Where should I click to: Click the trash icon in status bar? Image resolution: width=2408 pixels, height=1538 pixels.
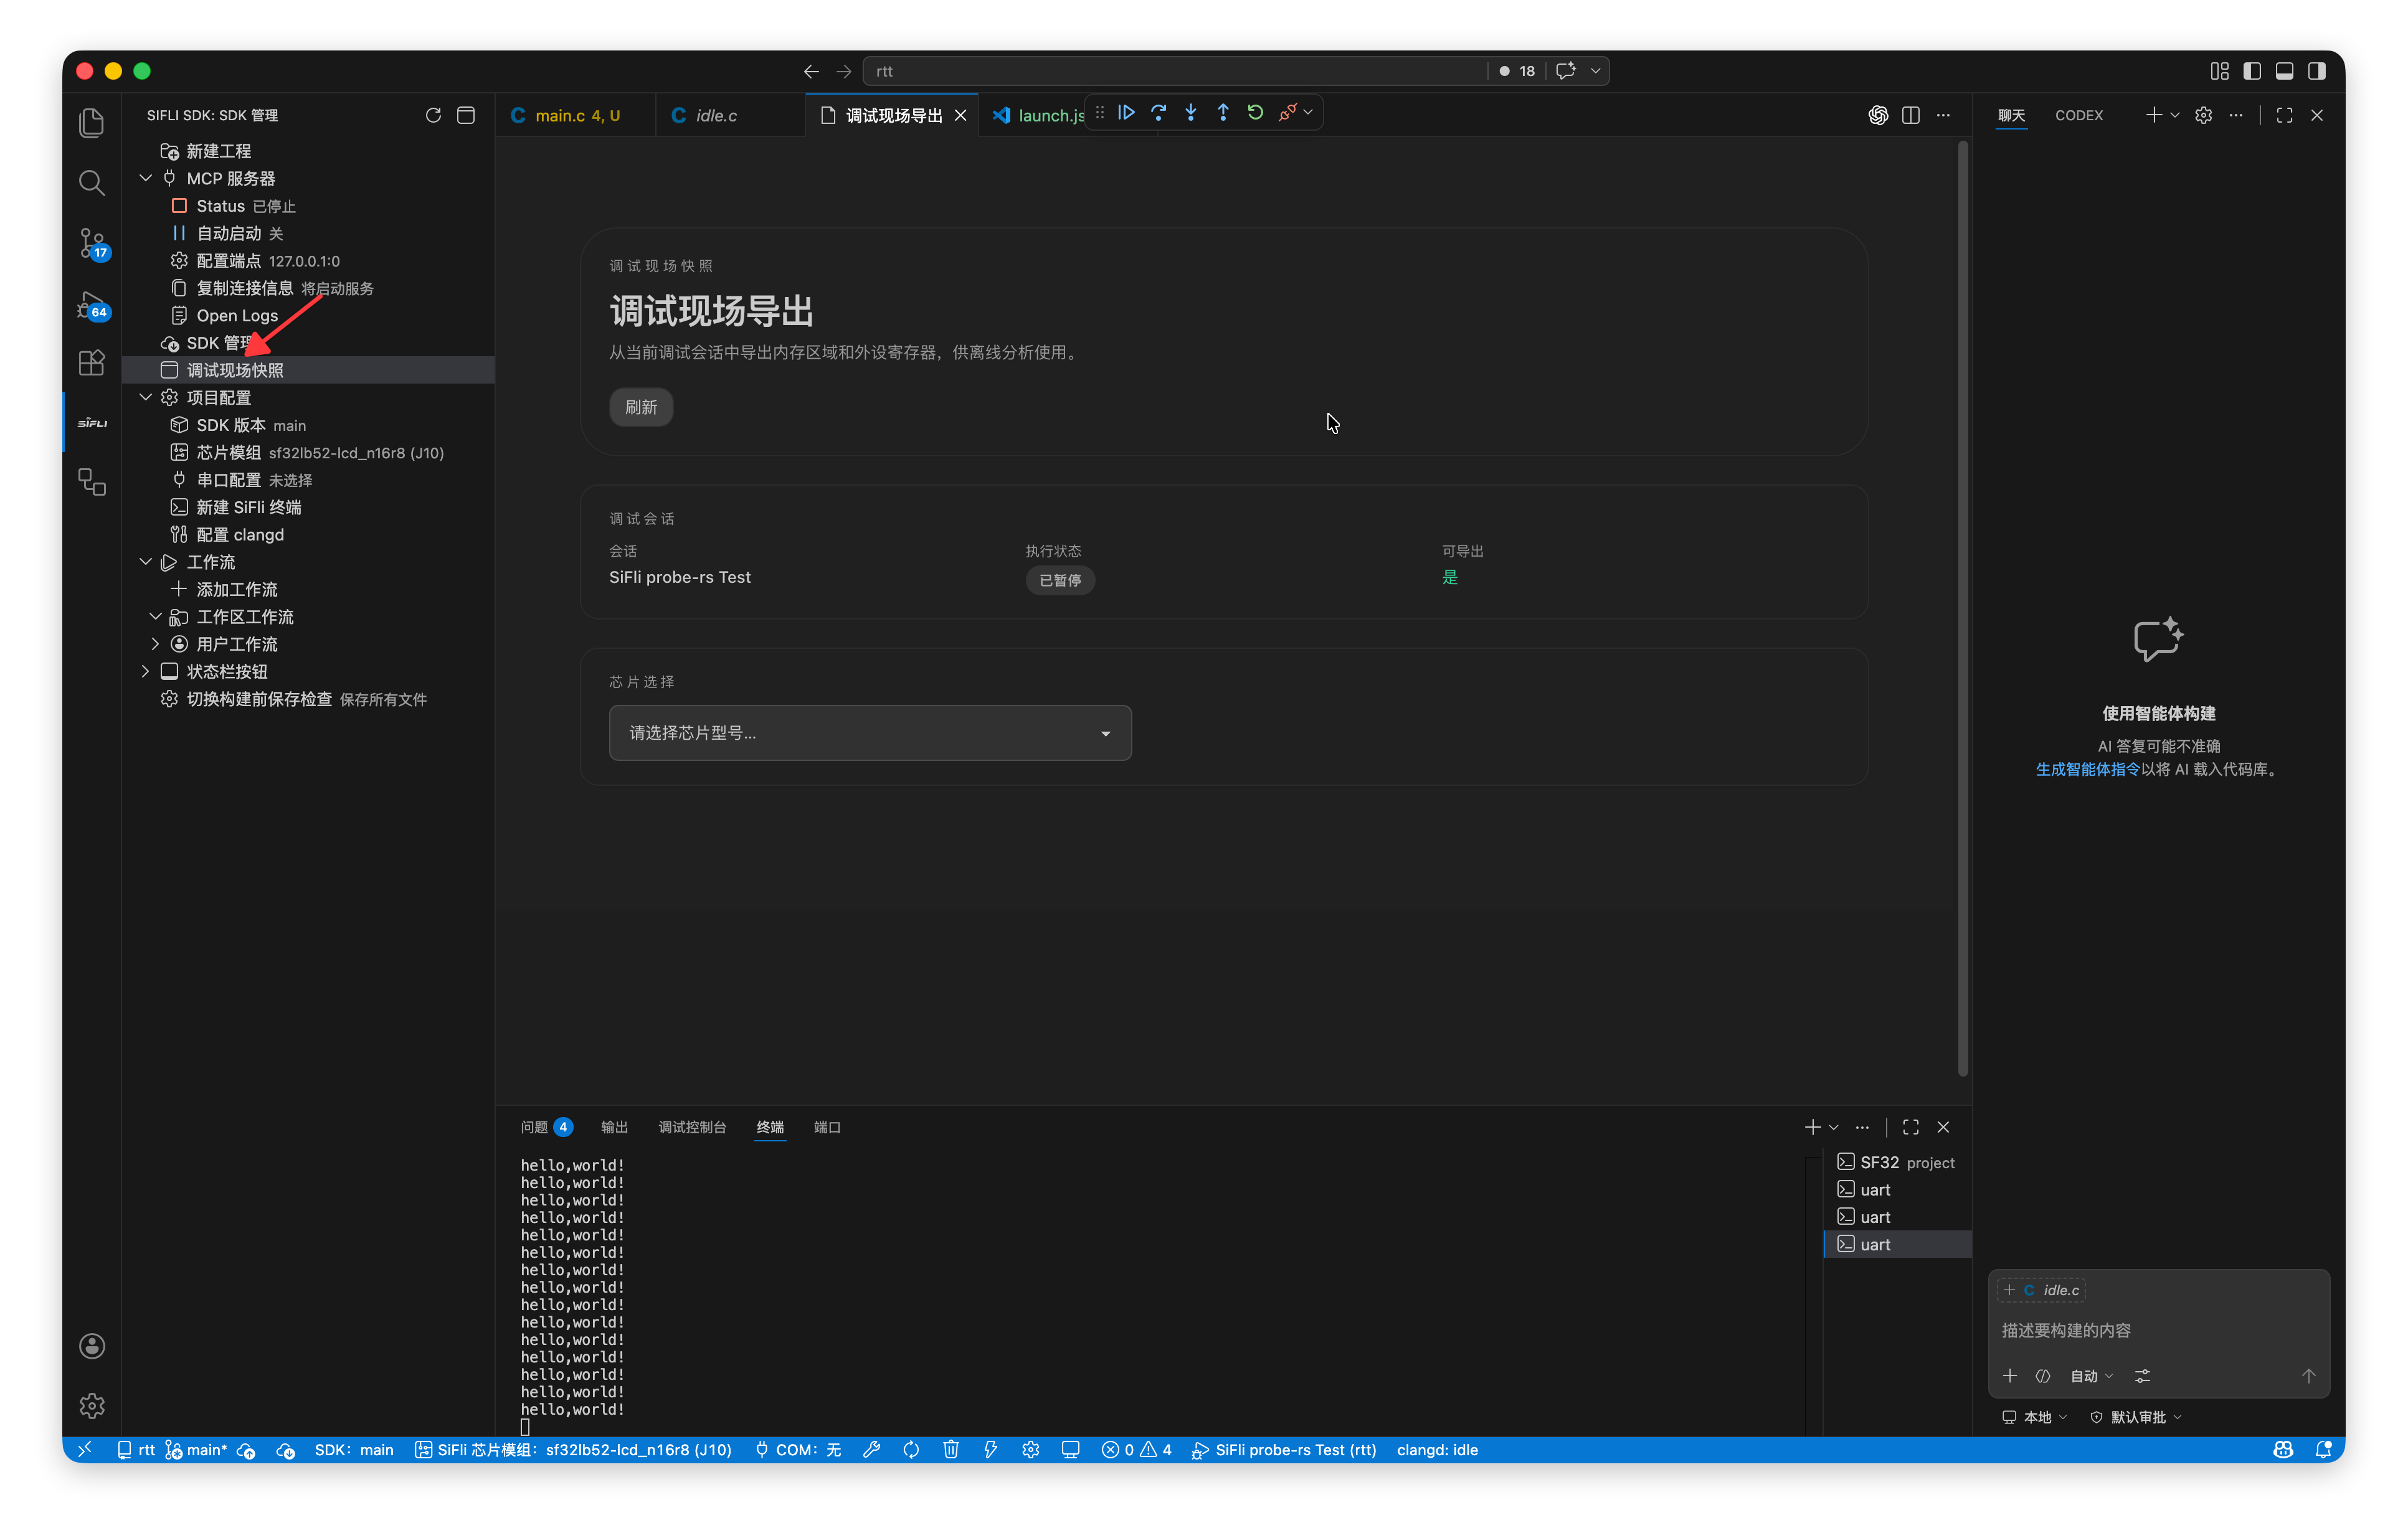click(950, 1449)
